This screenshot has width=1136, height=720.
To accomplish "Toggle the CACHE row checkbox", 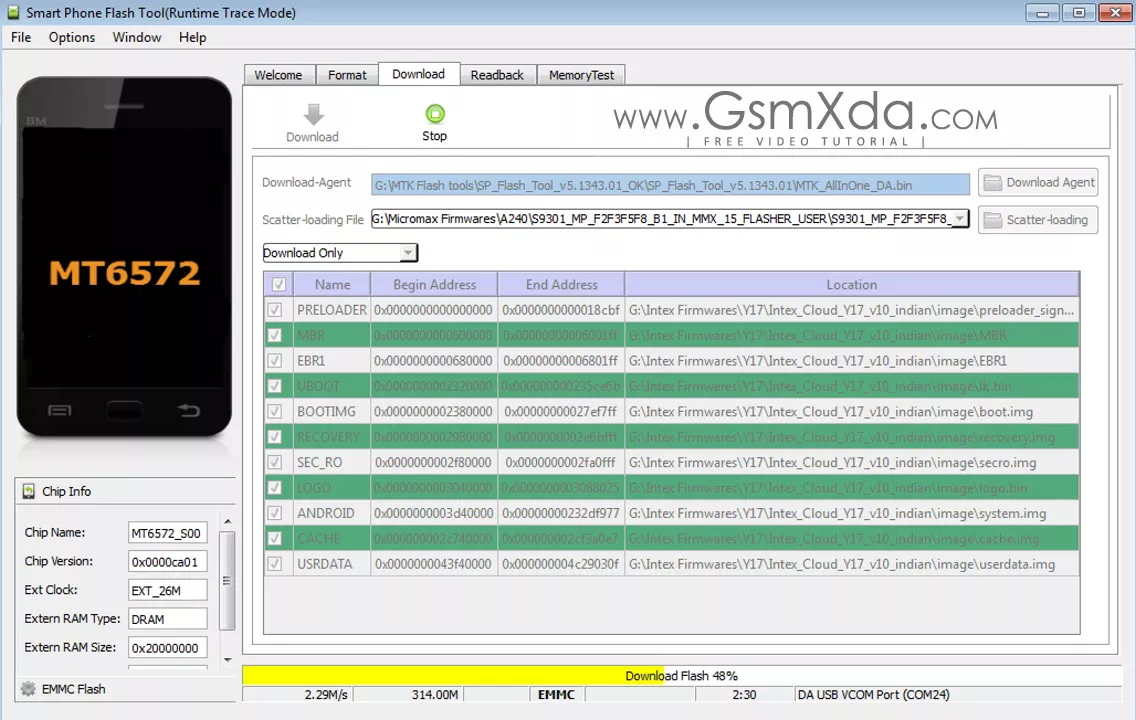I will (275, 538).
